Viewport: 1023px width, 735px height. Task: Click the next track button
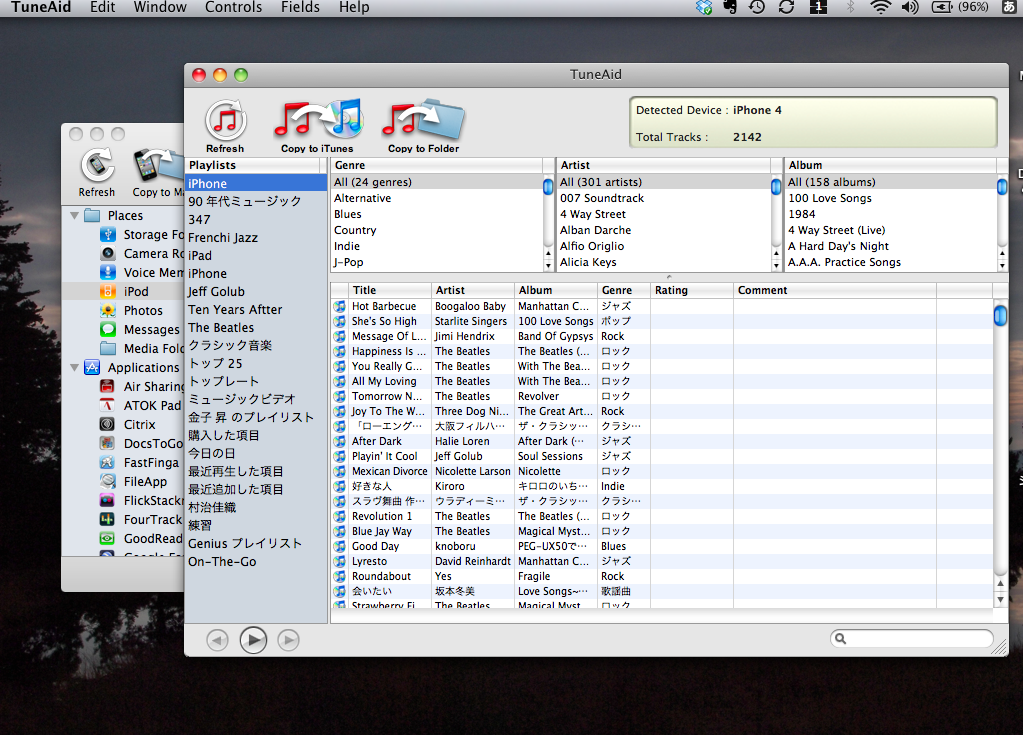(288, 640)
